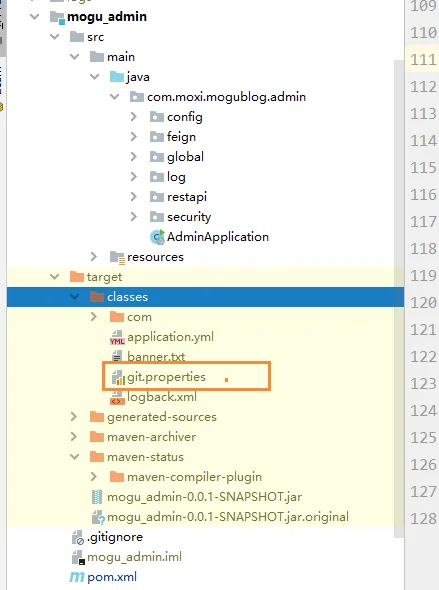This screenshot has width=439, height=590.
Task: Expand the generated-sources folder
Action: coord(74,417)
